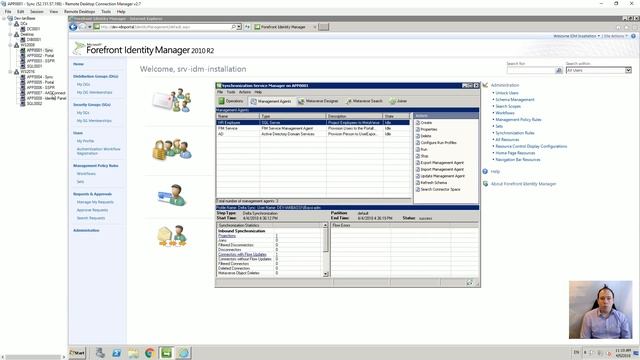Open the Operations toolbar button
Screen dimensions: 640x360
click(231, 101)
